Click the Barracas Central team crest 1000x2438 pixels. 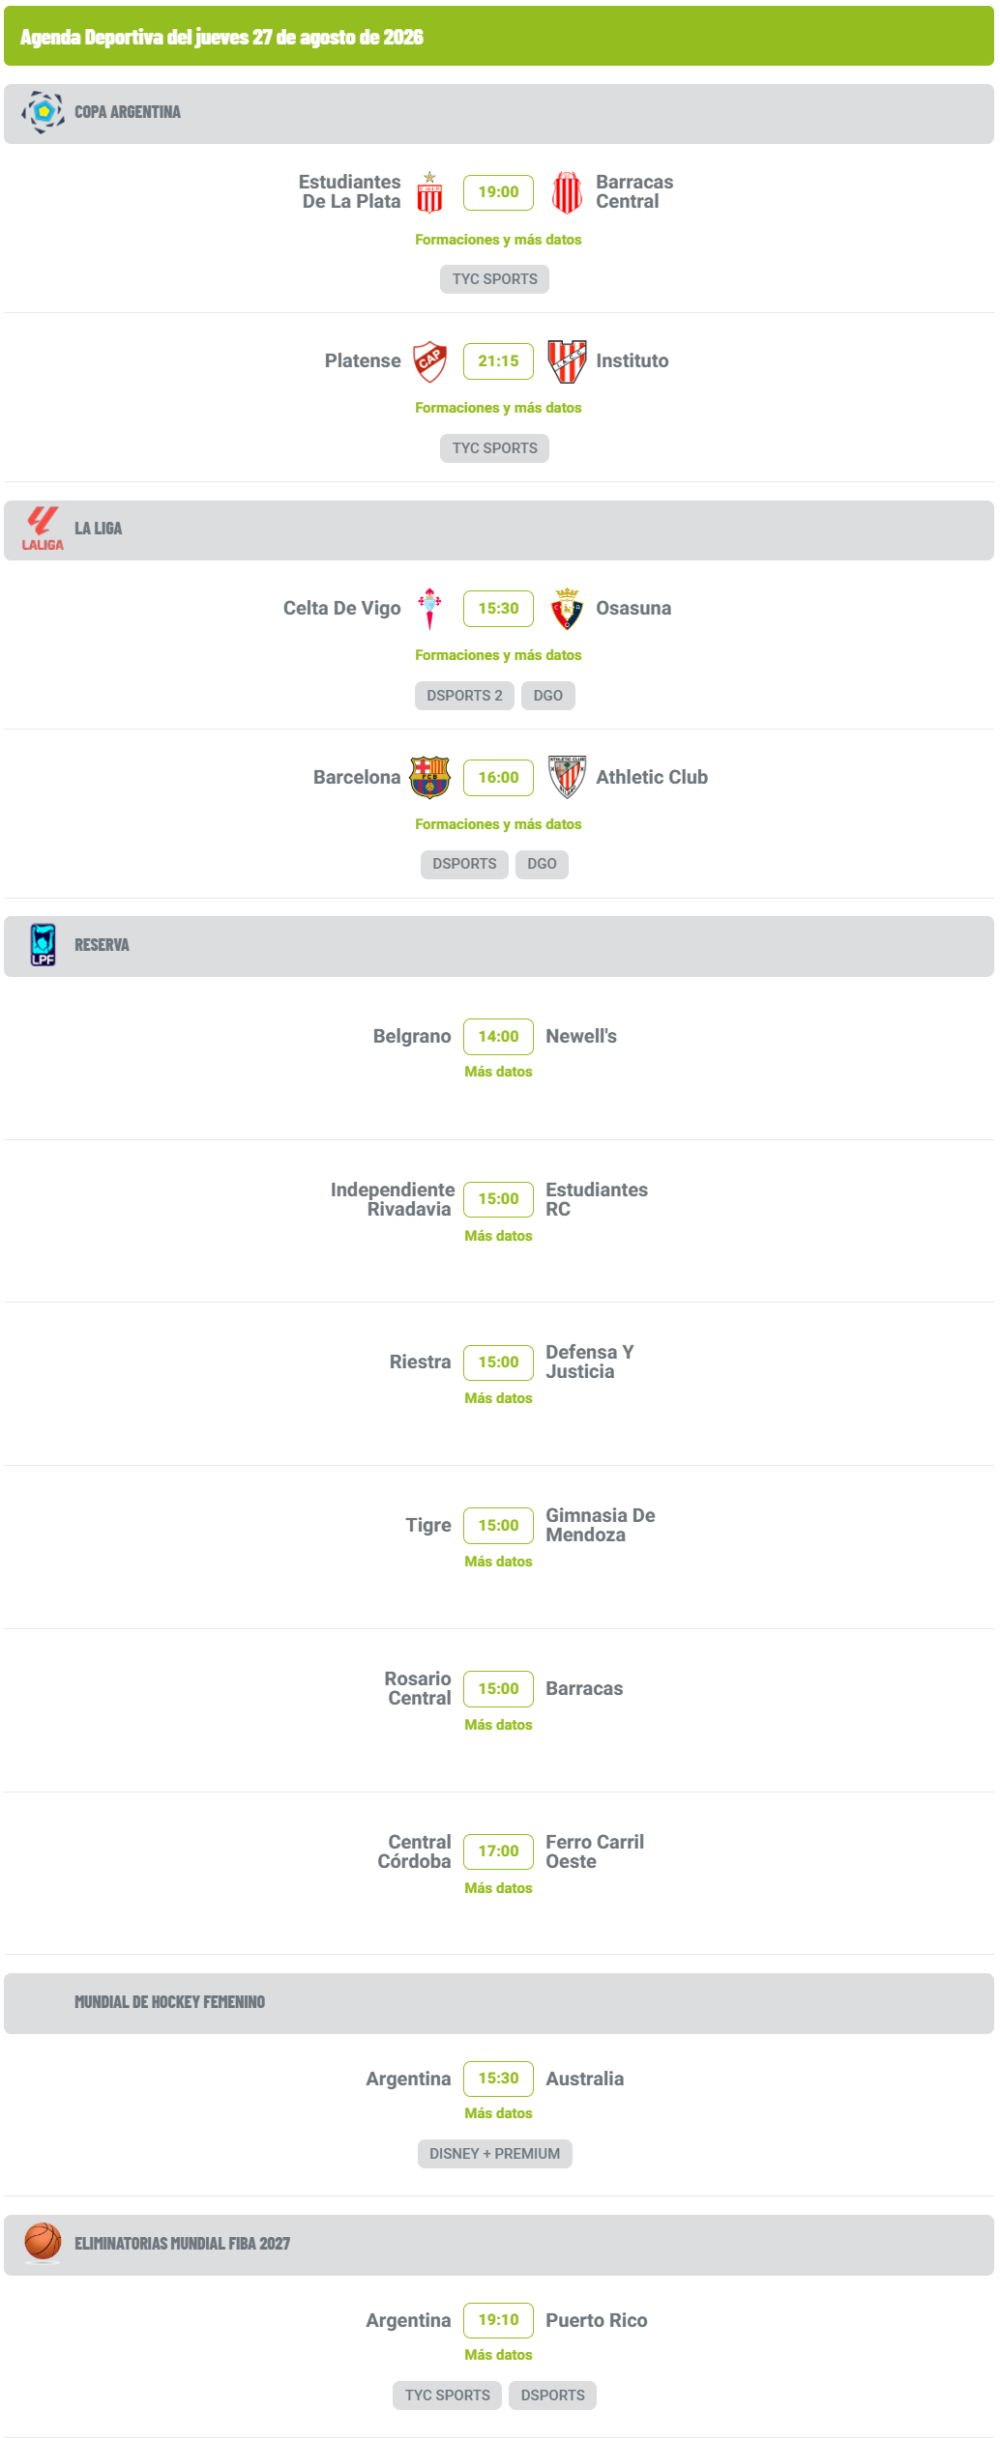coord(567,192)
